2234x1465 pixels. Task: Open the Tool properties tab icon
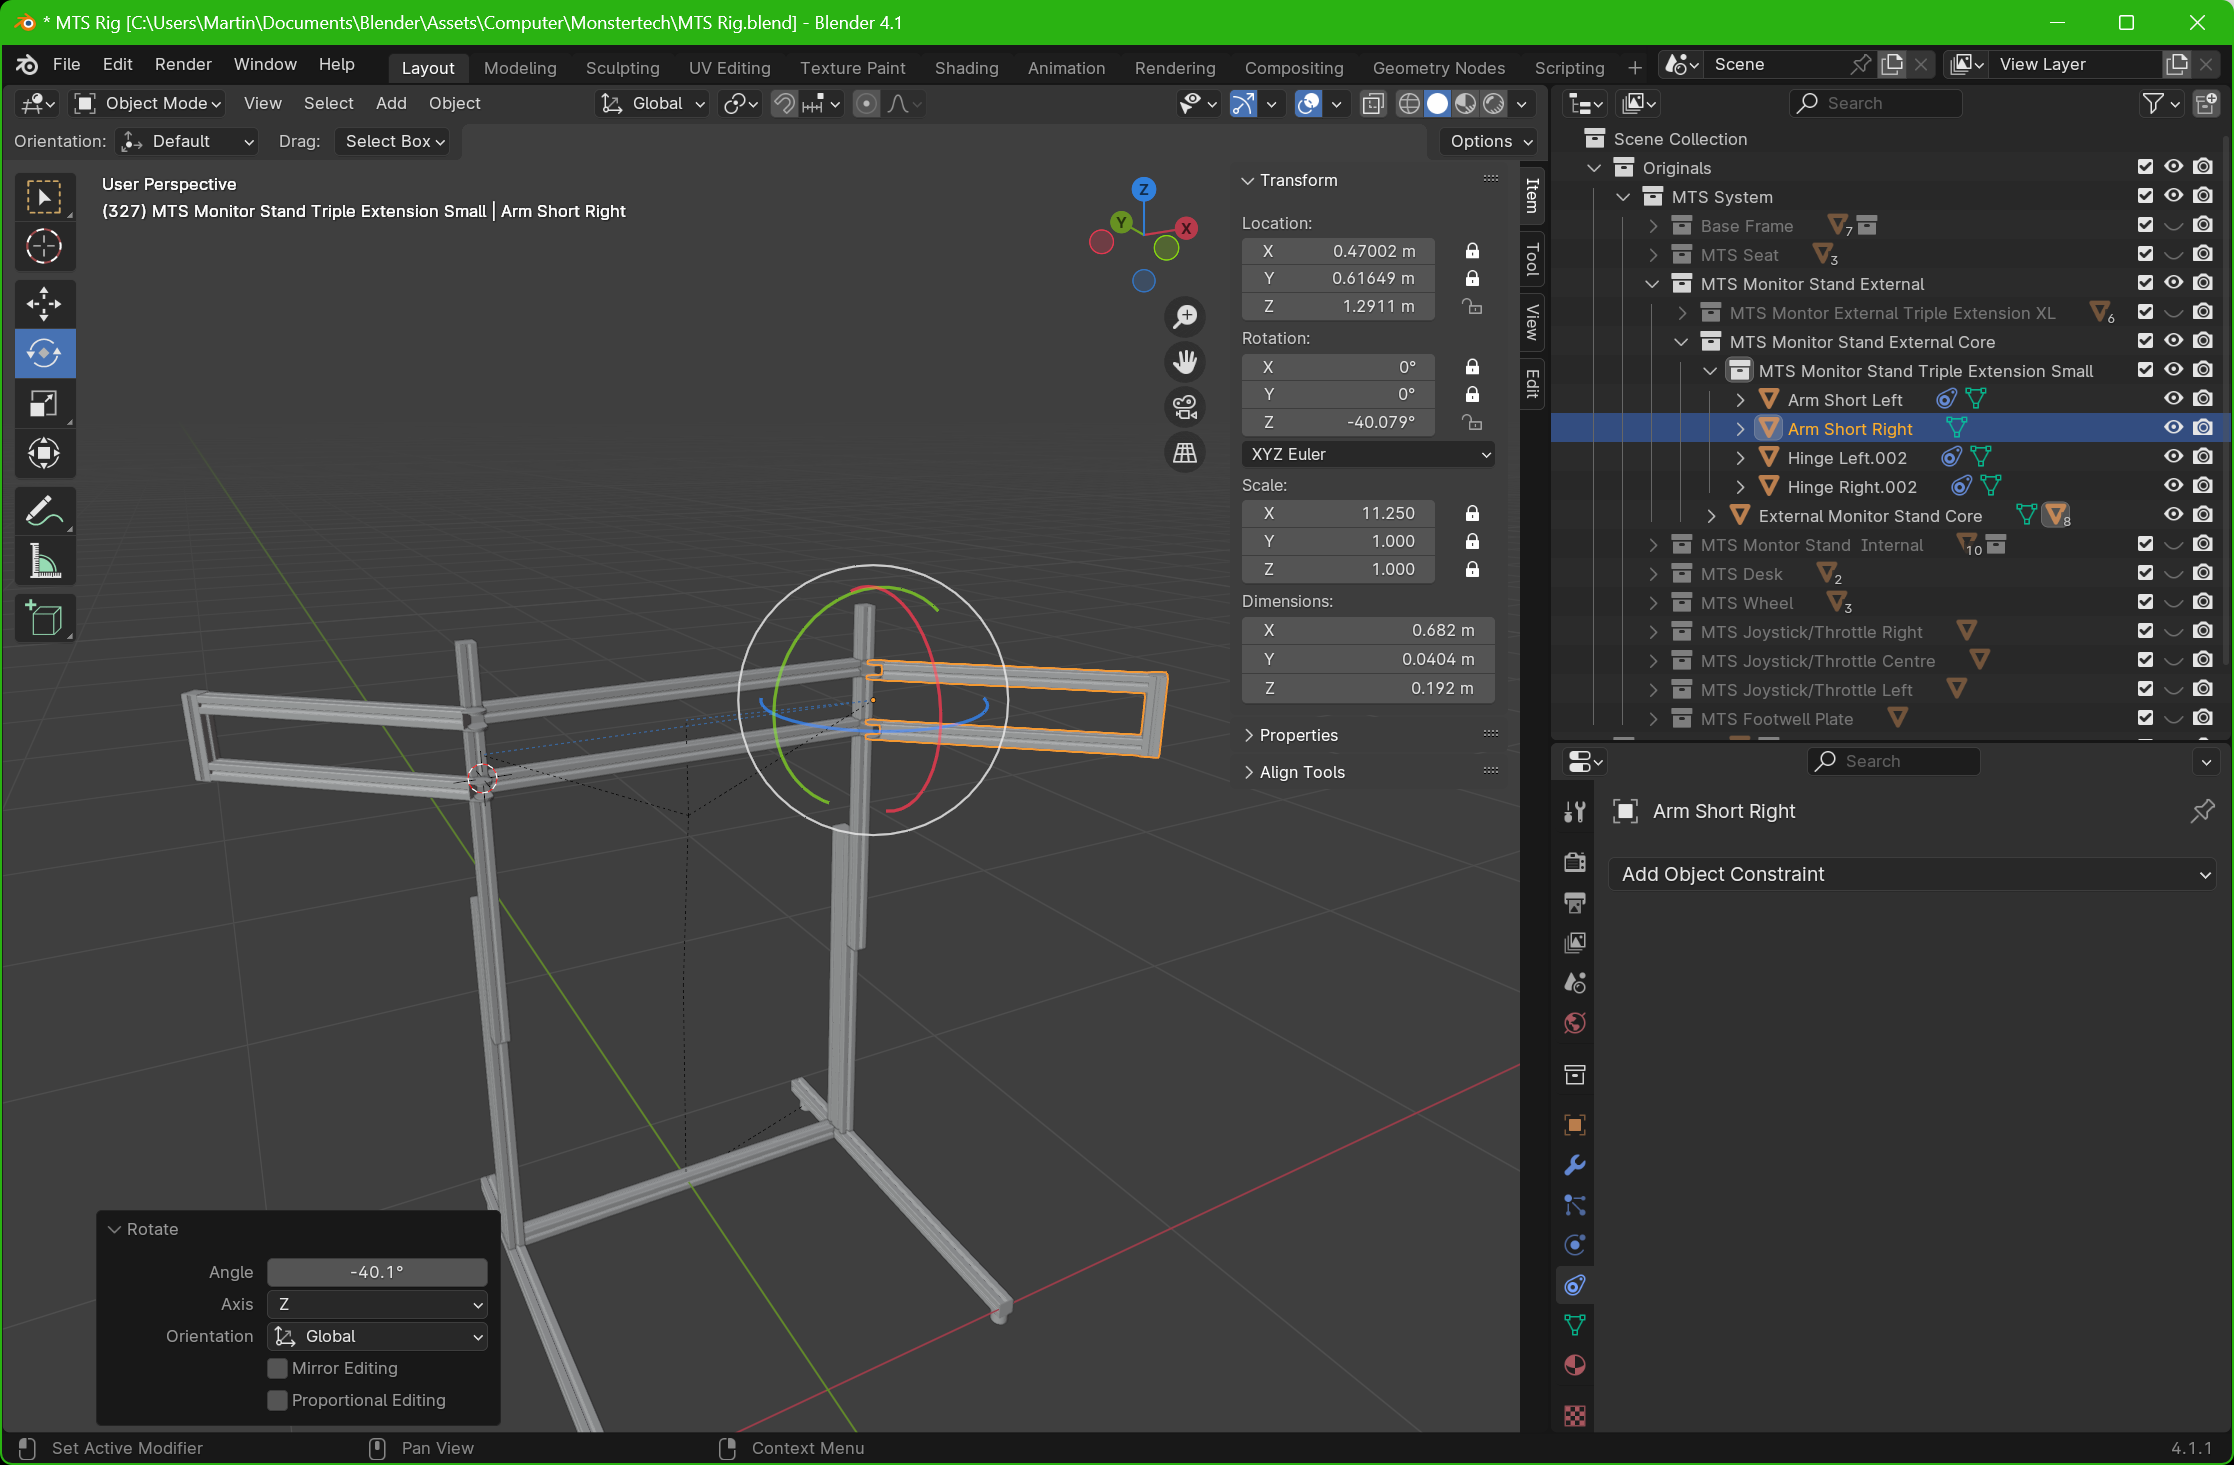pos(1575,812)
